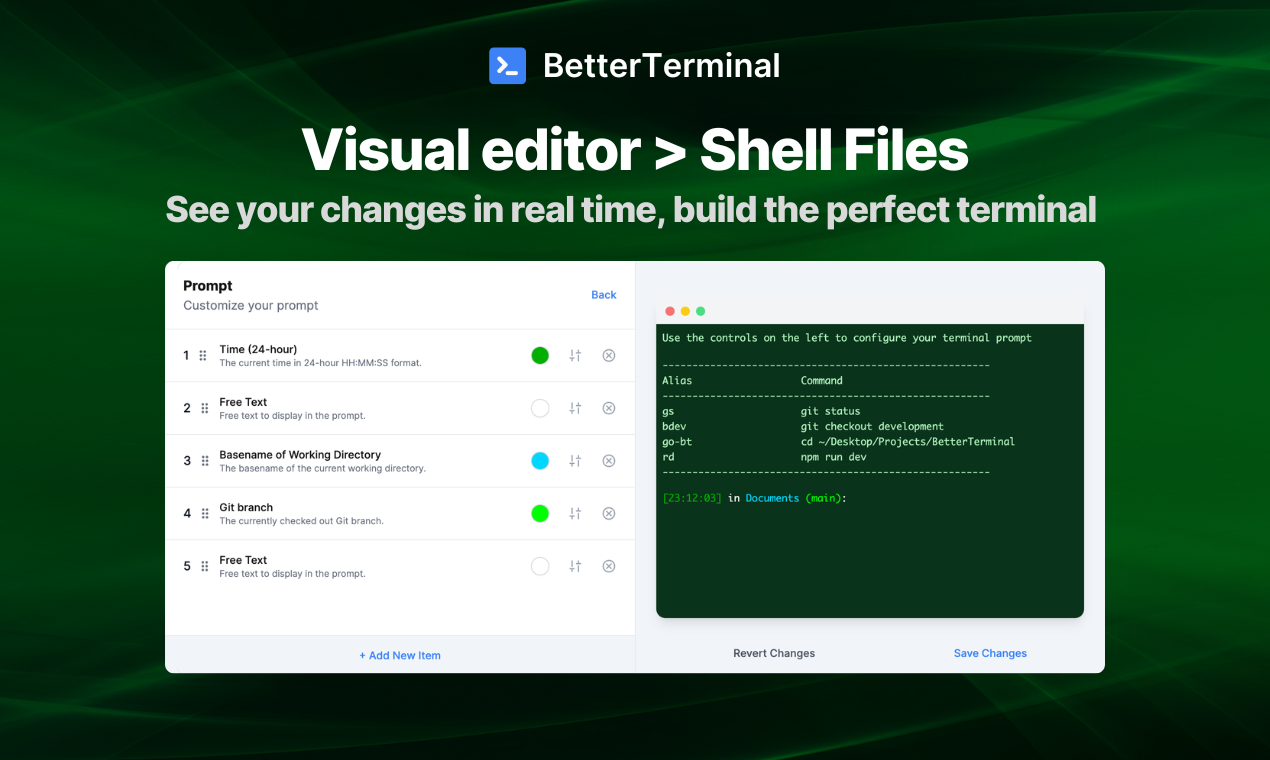The height and width of the screenshot is (760, 1270).
Task: Click the 'git status' command text
Action: click(831, 411)
